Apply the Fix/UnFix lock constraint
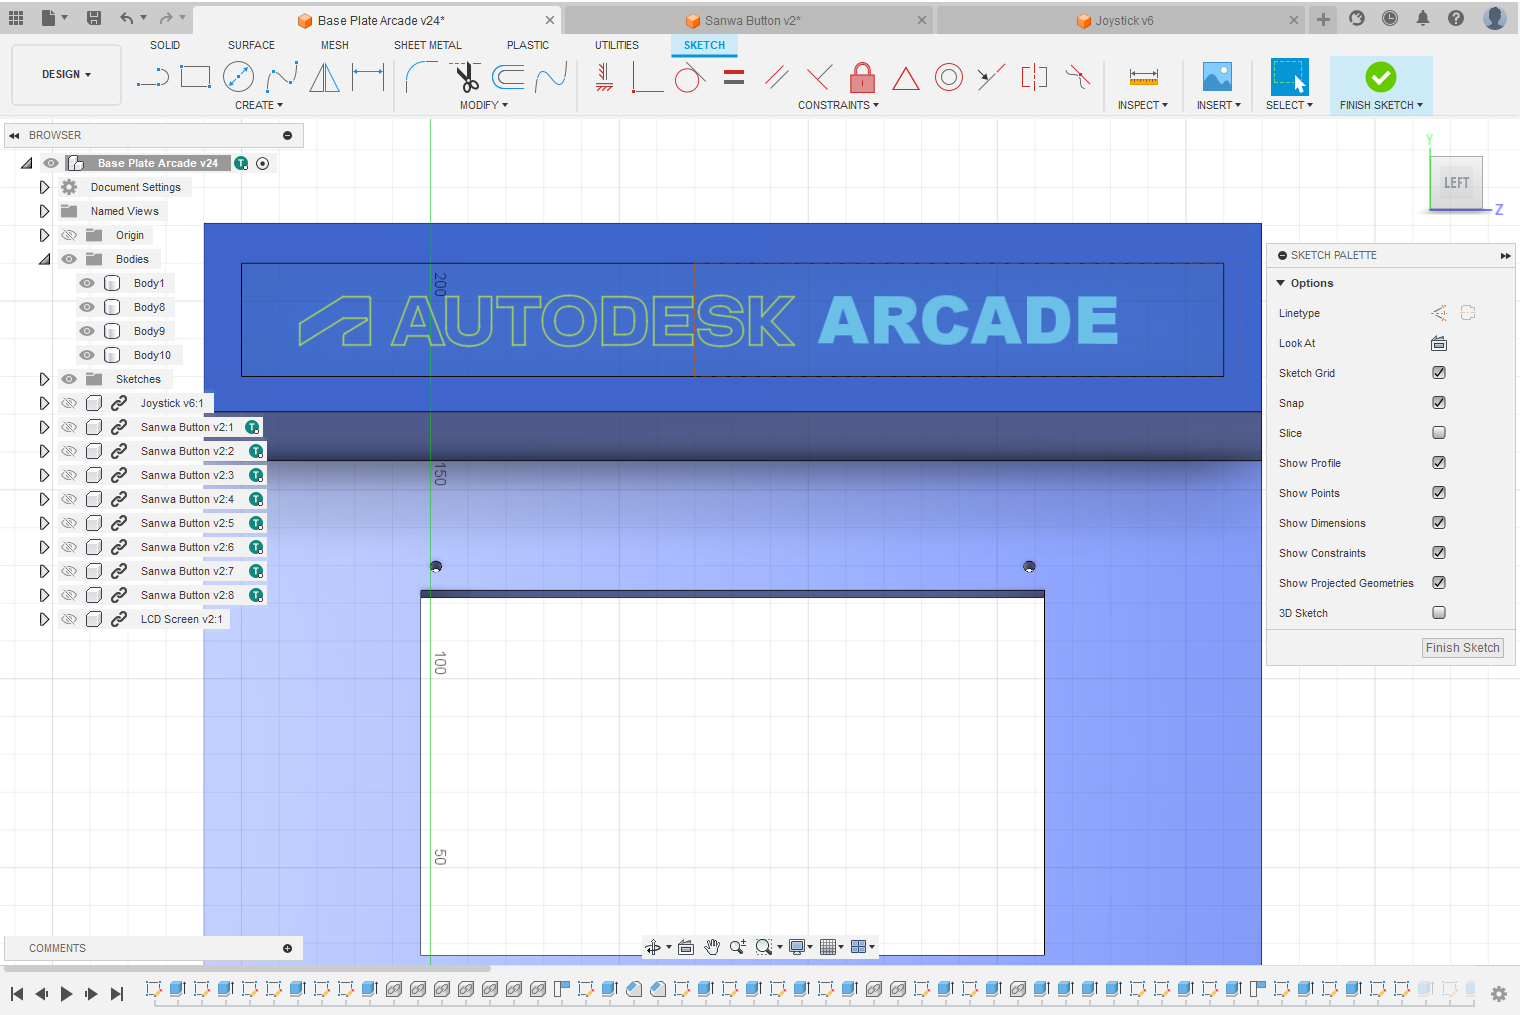Viewport: 1520px width, 1015px height. (862, 76)
